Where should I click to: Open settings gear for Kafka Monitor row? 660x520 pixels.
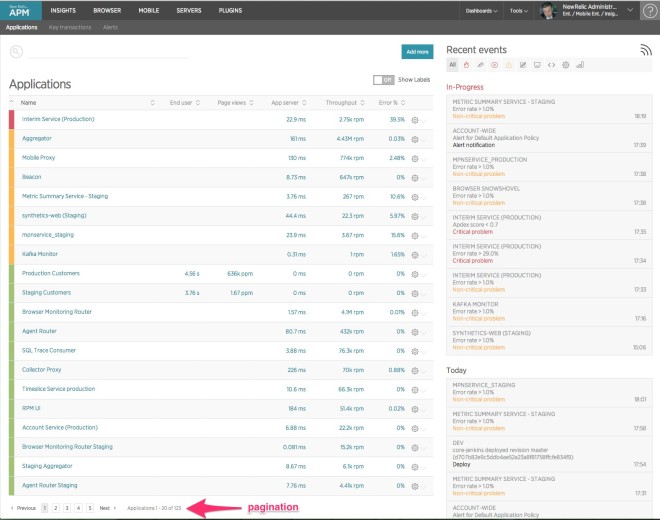(x=415, y=255)
